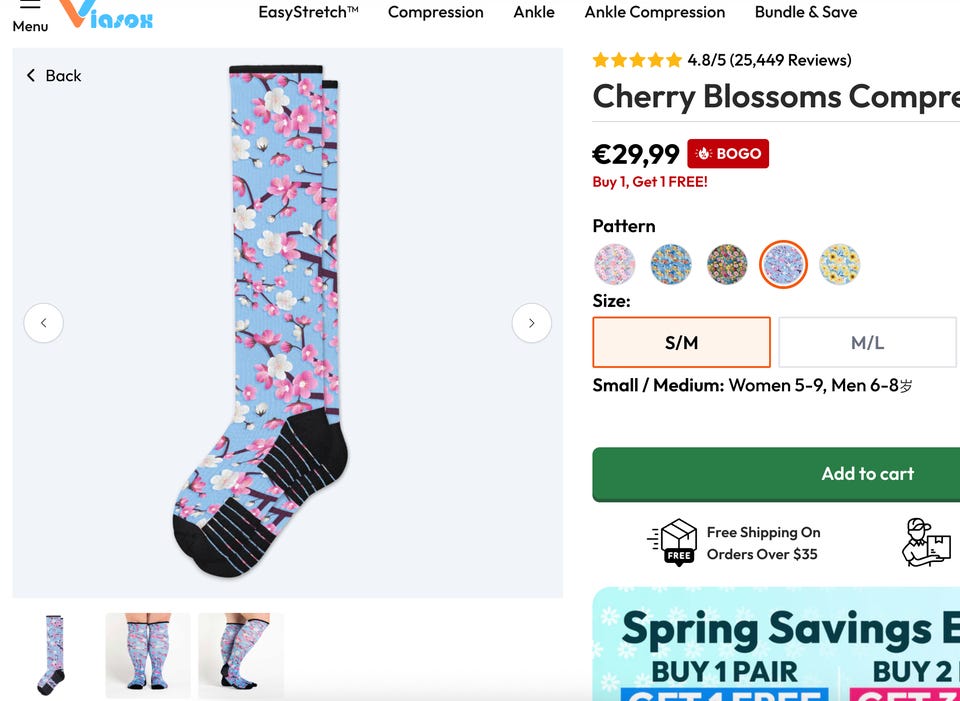Open the 25,449 Reviews link
The height and width of the screenshot is (701, 960).
coord(790,60)
